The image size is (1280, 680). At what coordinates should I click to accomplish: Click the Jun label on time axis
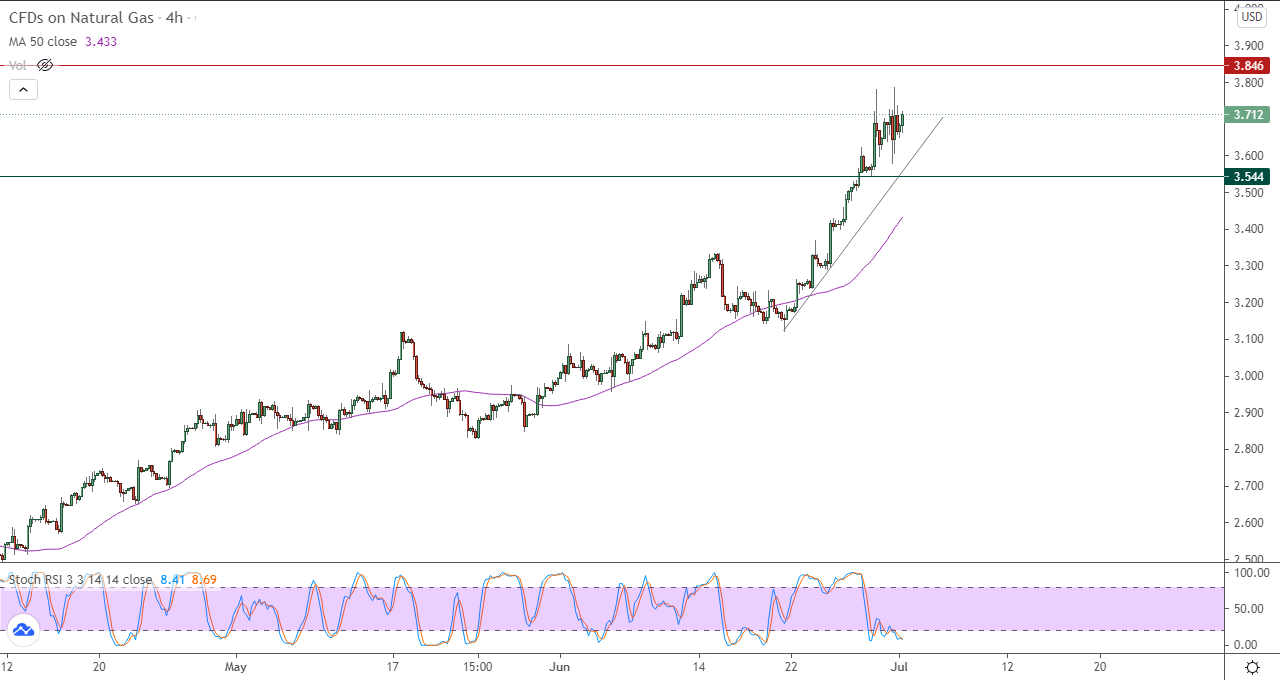pos(561,665)
